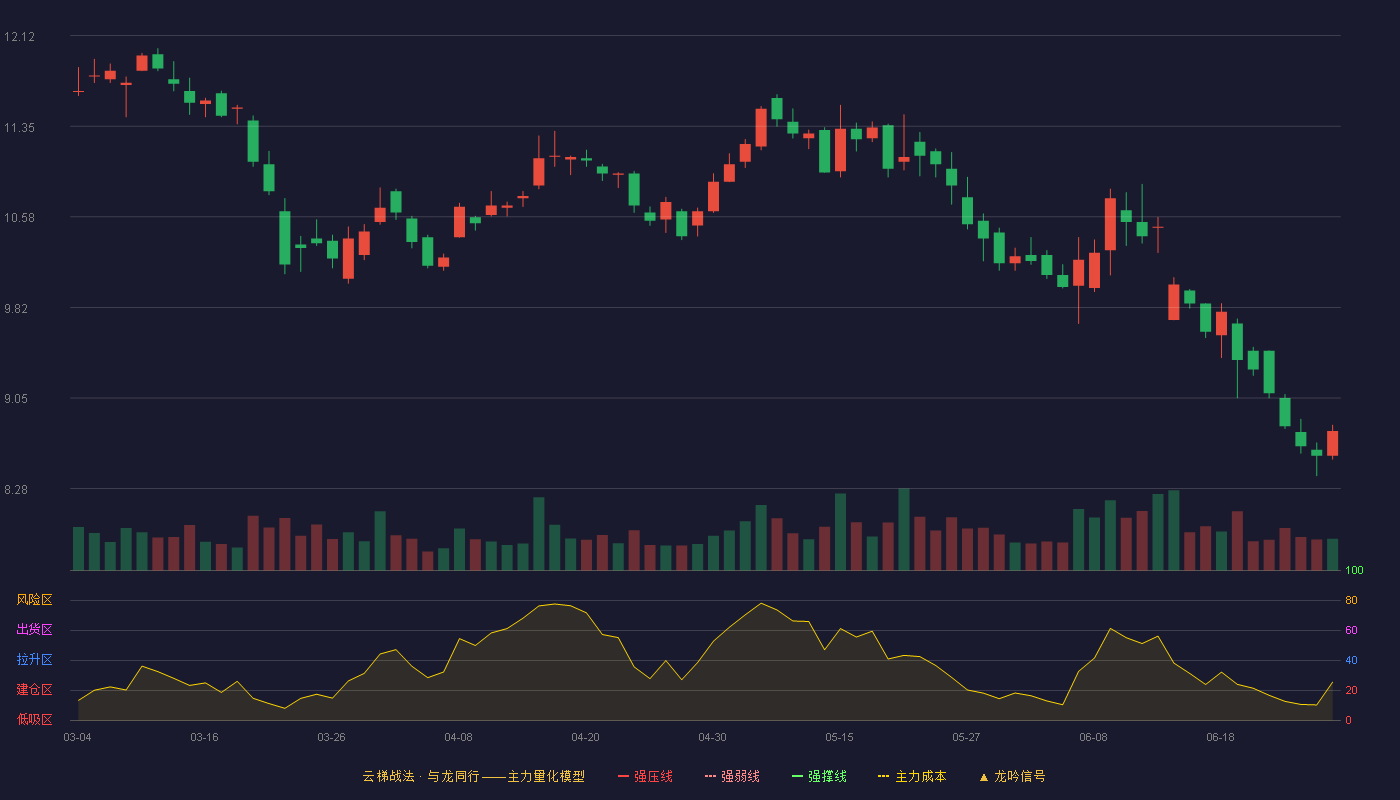Click the red 0 indicator scale value
The image size is (1400, 800).
pos(1348,720)
